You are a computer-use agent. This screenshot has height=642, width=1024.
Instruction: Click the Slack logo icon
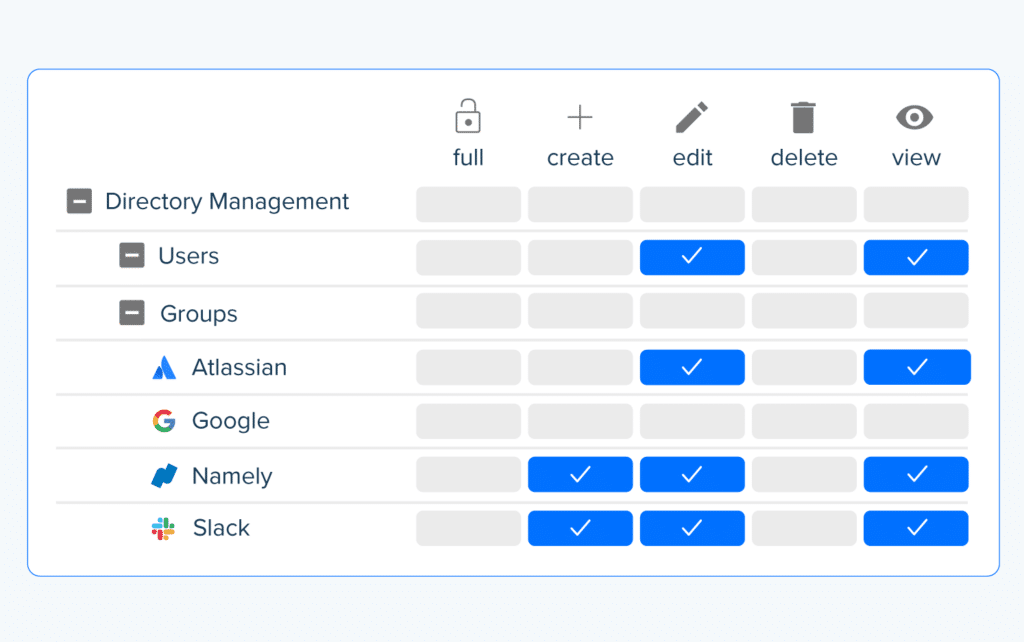coord(163,528)
